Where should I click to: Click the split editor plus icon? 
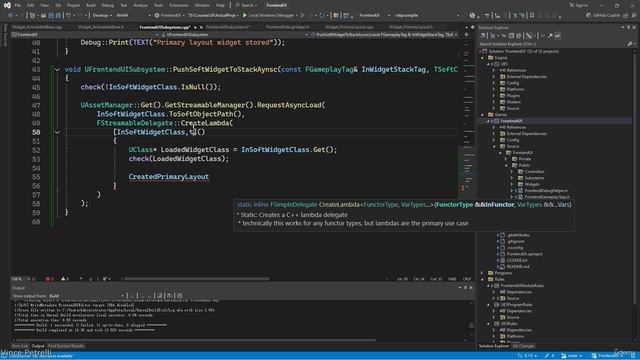(x=467, y=35)
